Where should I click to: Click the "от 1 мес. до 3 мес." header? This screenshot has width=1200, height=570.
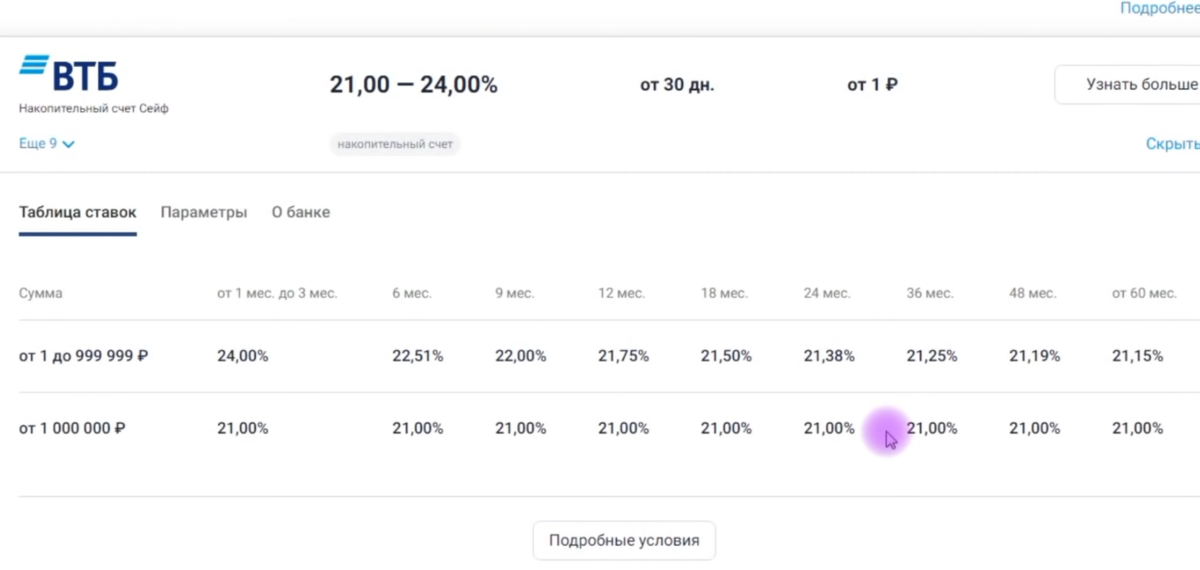(x=277, y=293)
